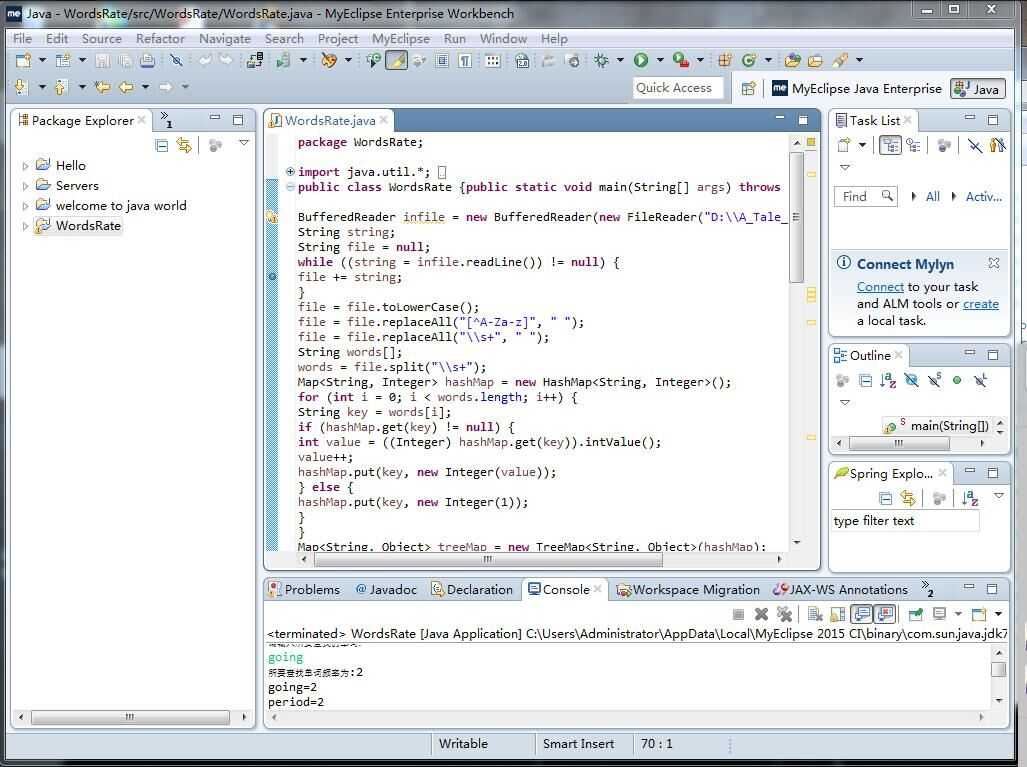Expand the Hello project in Package Explorer
The height and width of the screenshot is (767, 1027).
click(25, 166)
